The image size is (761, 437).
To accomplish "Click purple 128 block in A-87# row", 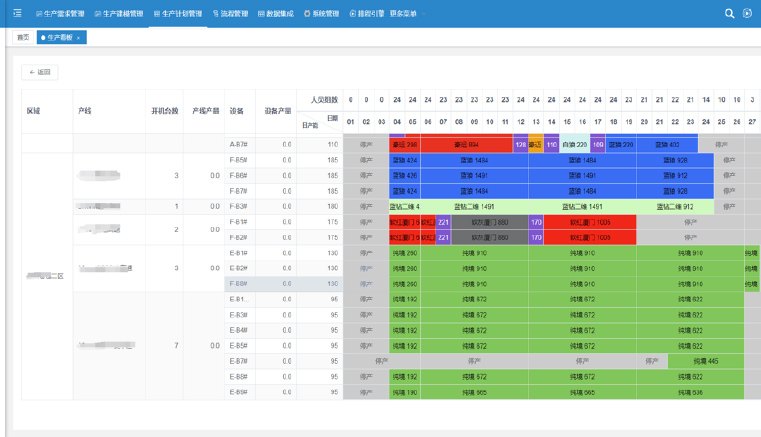I will (520, 144).
